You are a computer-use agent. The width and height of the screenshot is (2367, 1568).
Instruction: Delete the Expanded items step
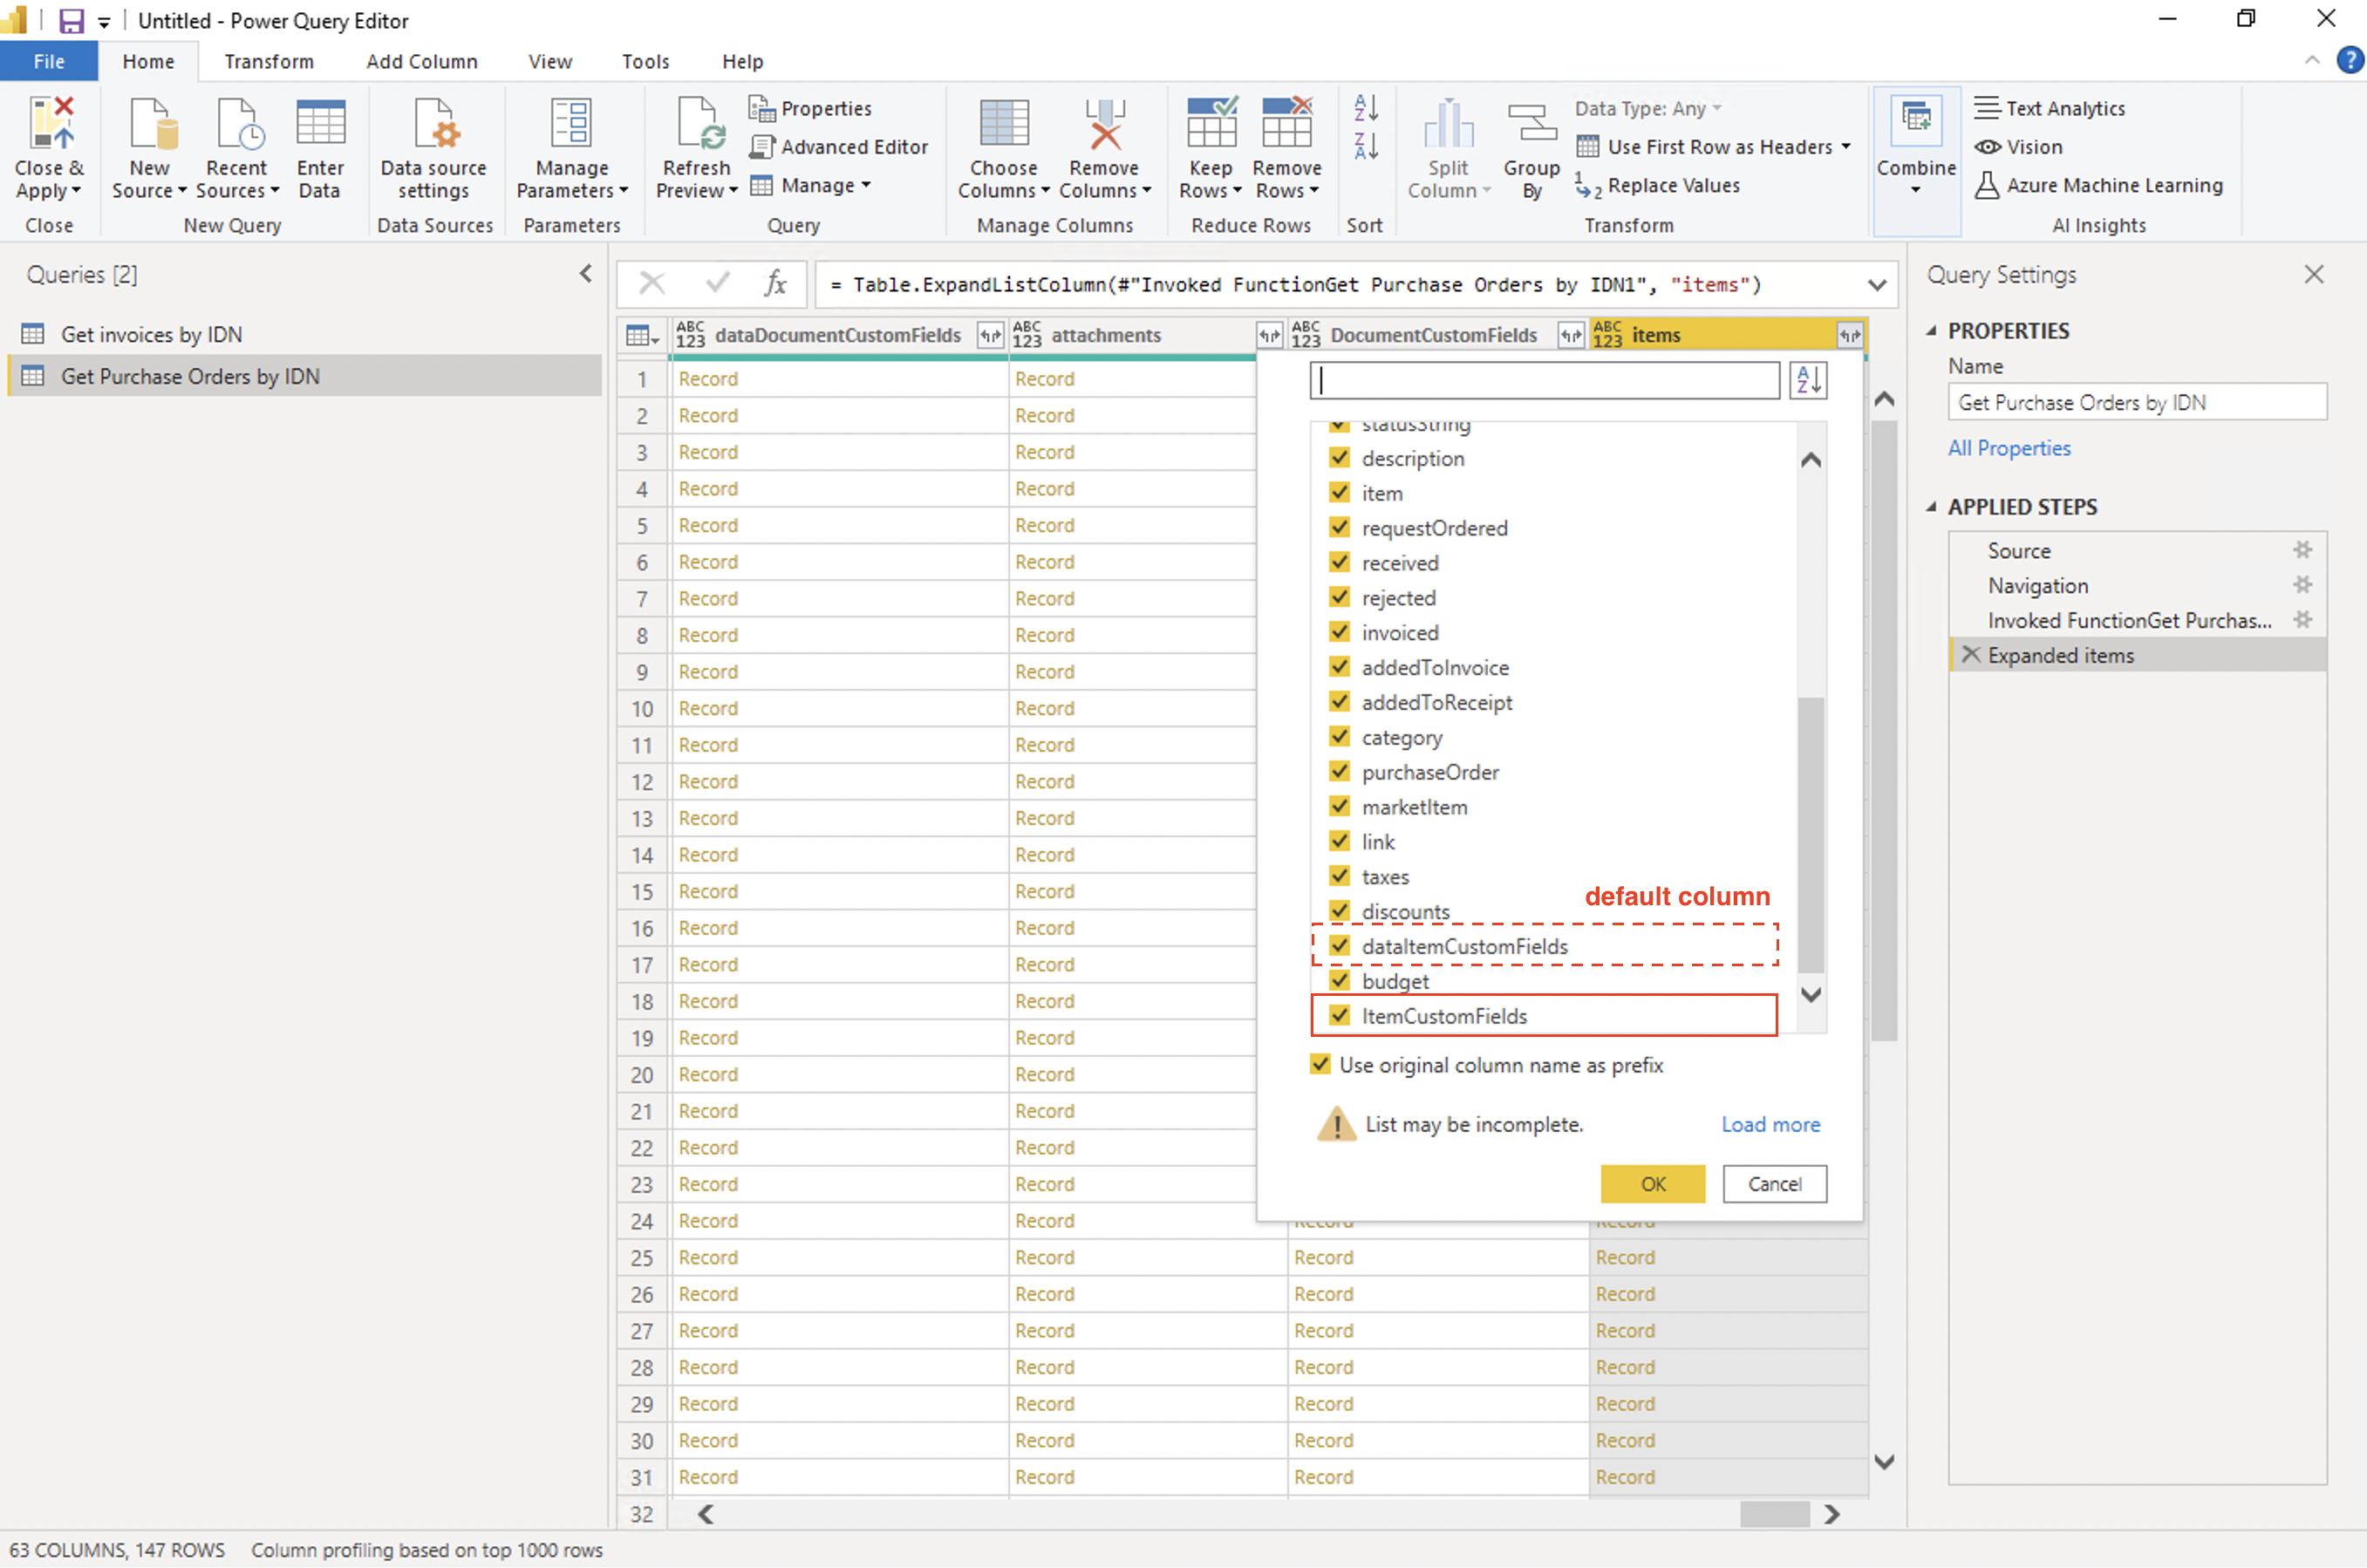coord(1970,655)
